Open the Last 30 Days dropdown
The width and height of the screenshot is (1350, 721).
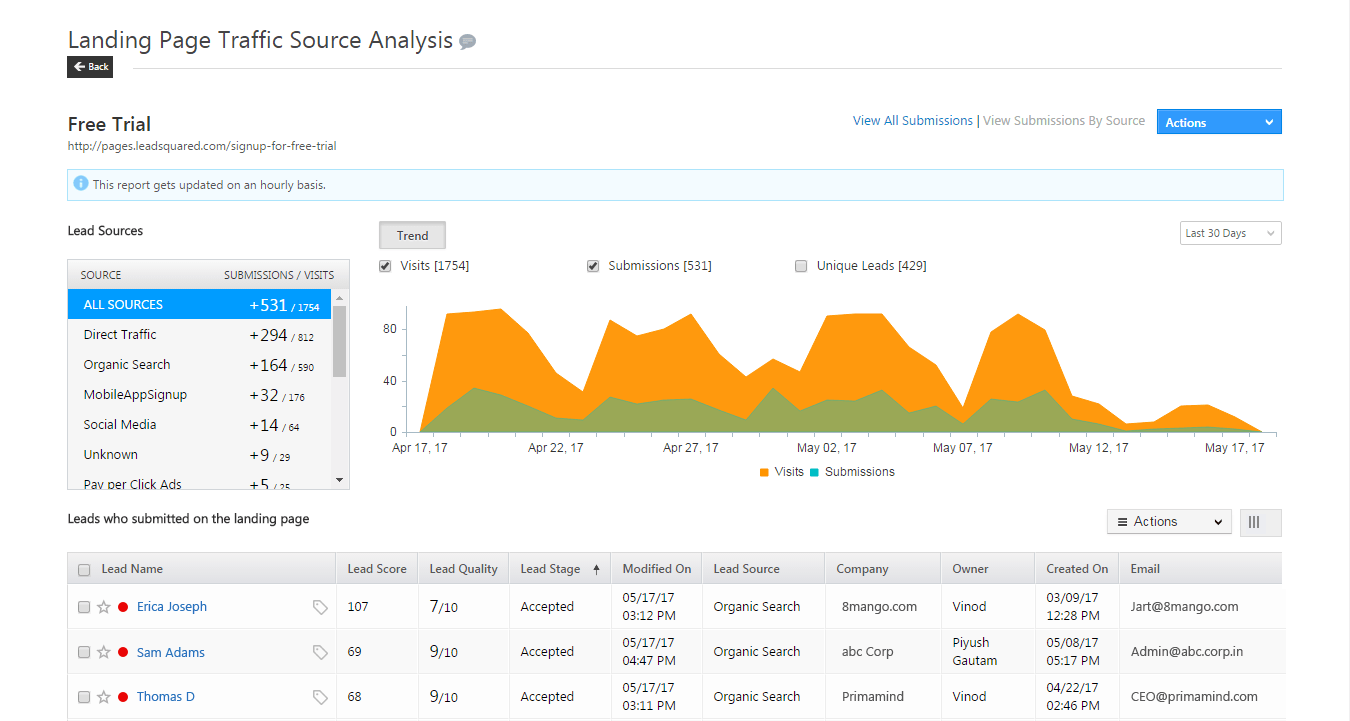click(x=1230, y=232)
